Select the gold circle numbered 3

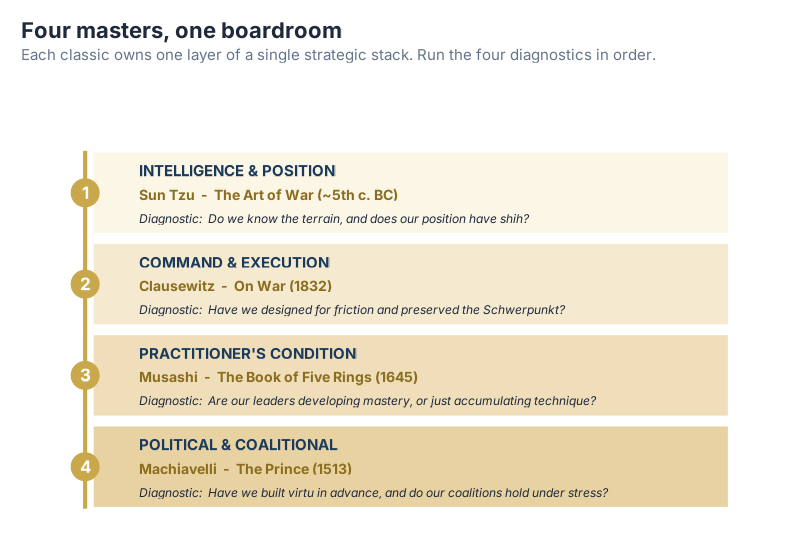(85, 375)
